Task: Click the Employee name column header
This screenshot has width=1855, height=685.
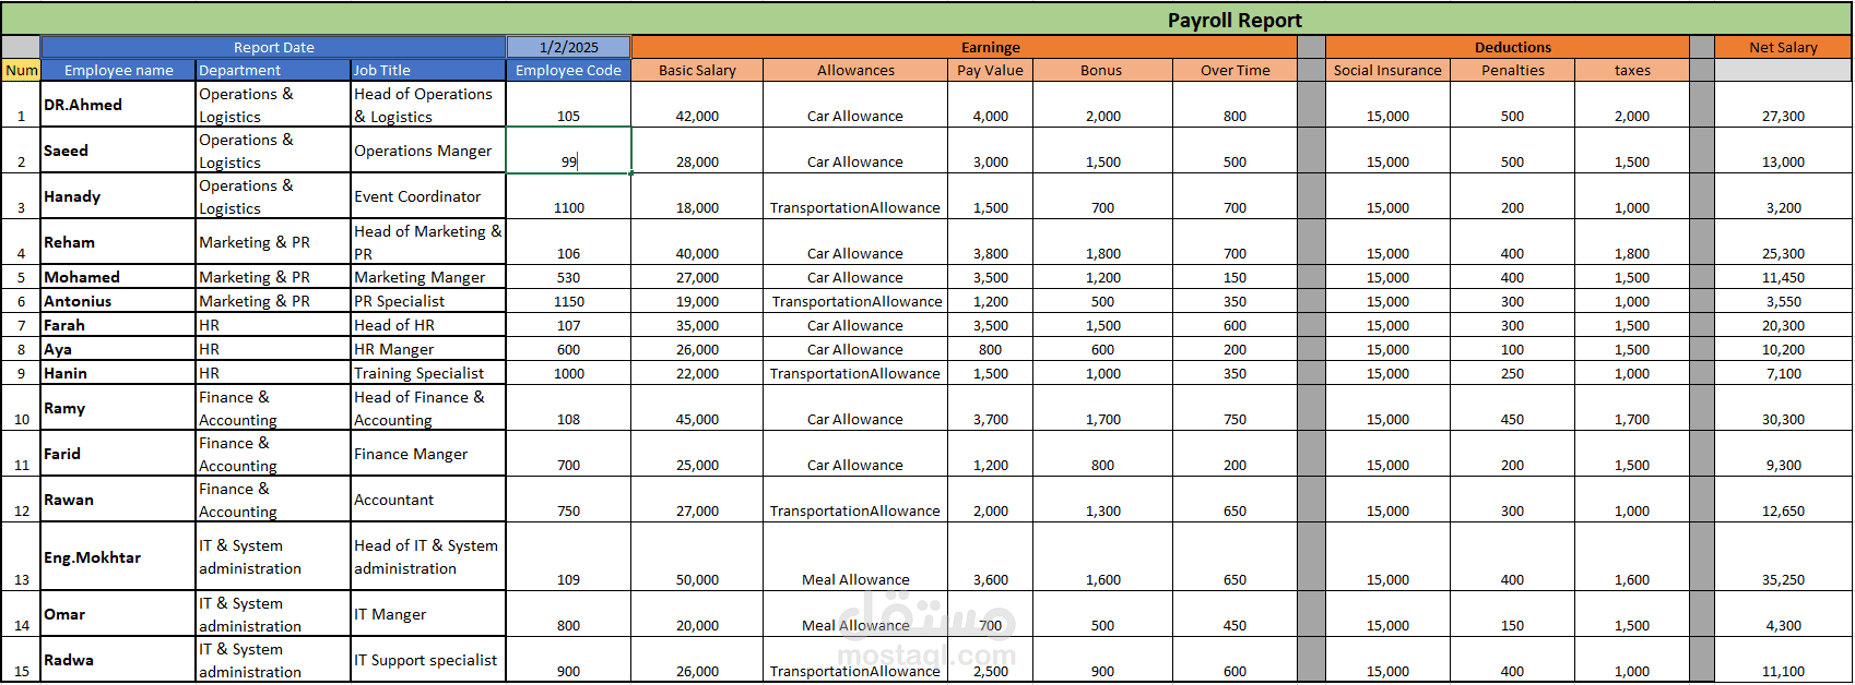Action: 118,70
